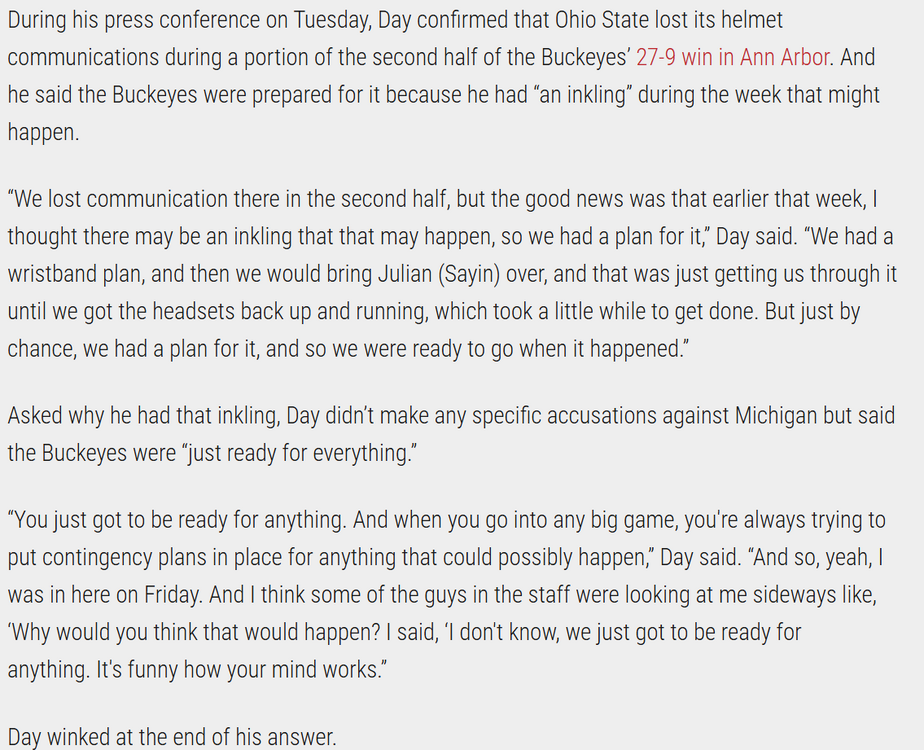Click the sentence 'Day winked at the end'

pos(172,738)
